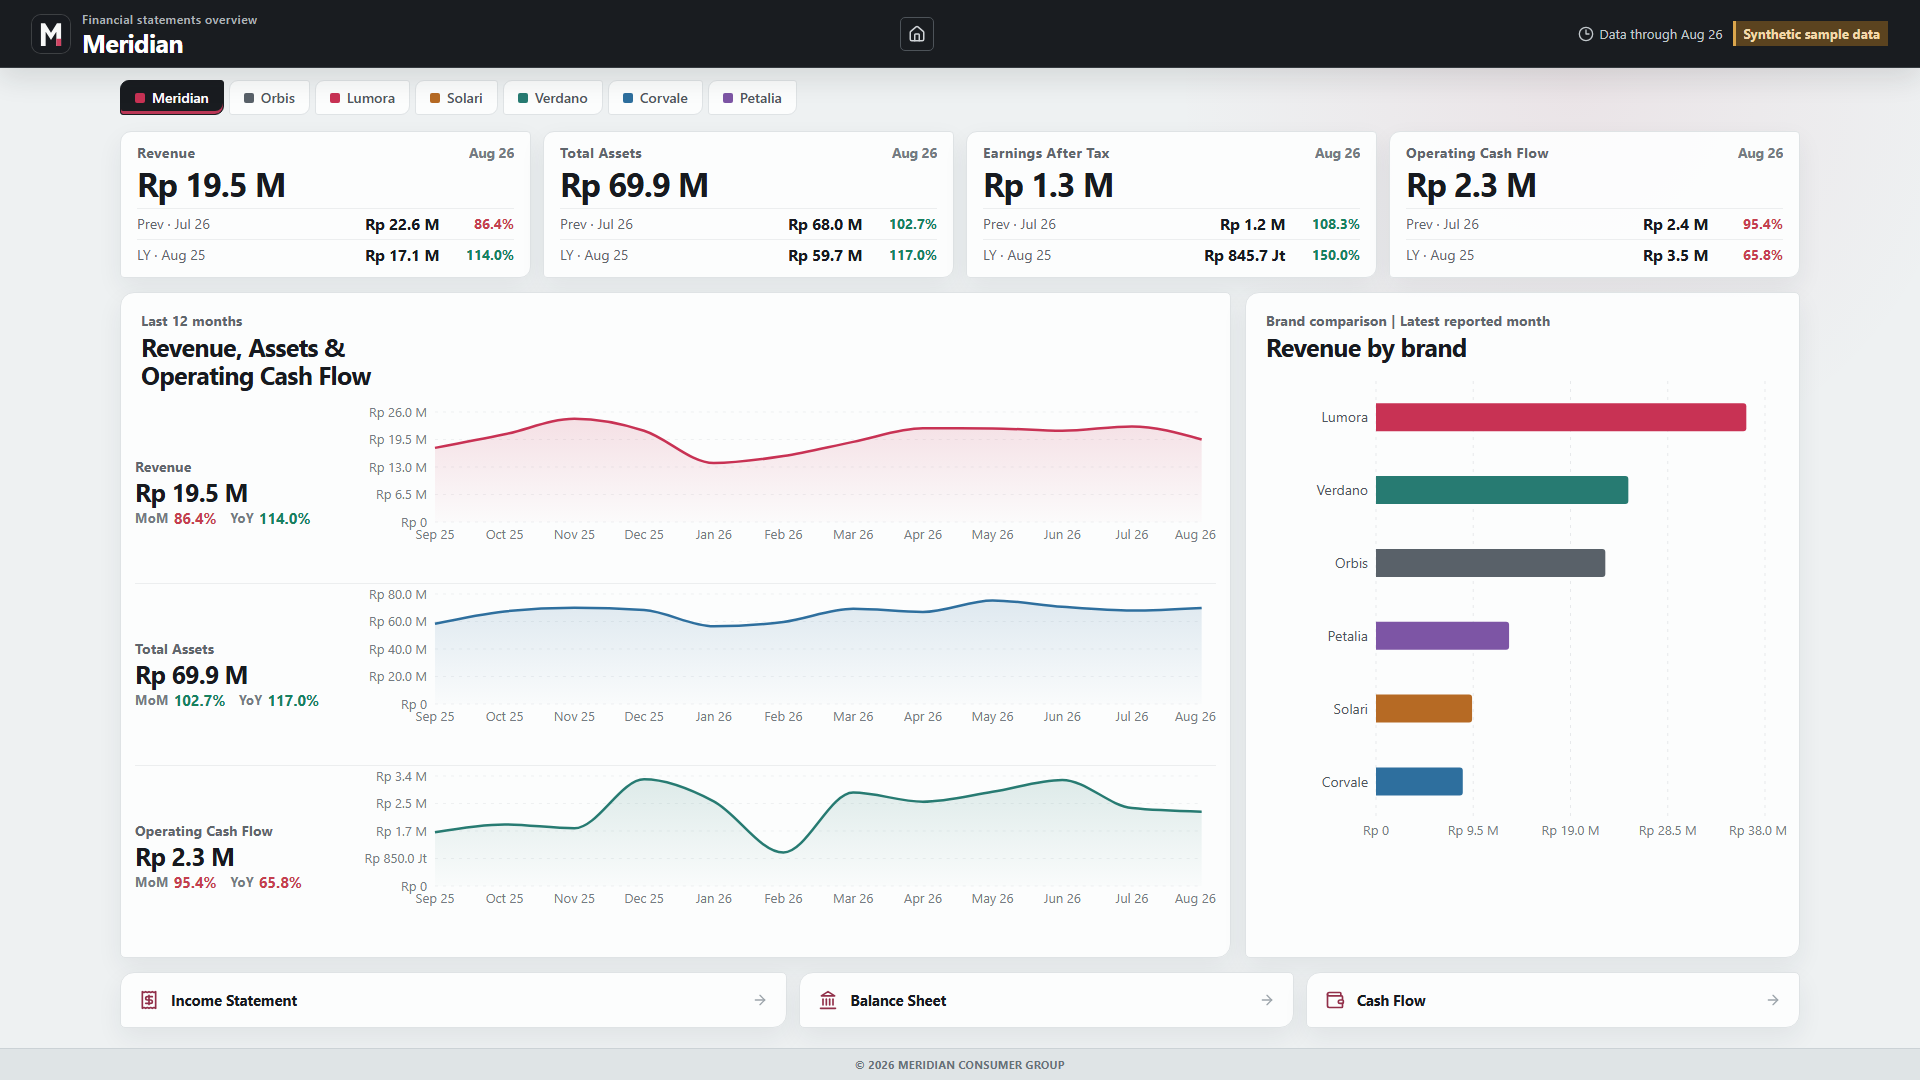Click the Meridian M logo icon

click(51, 34)
